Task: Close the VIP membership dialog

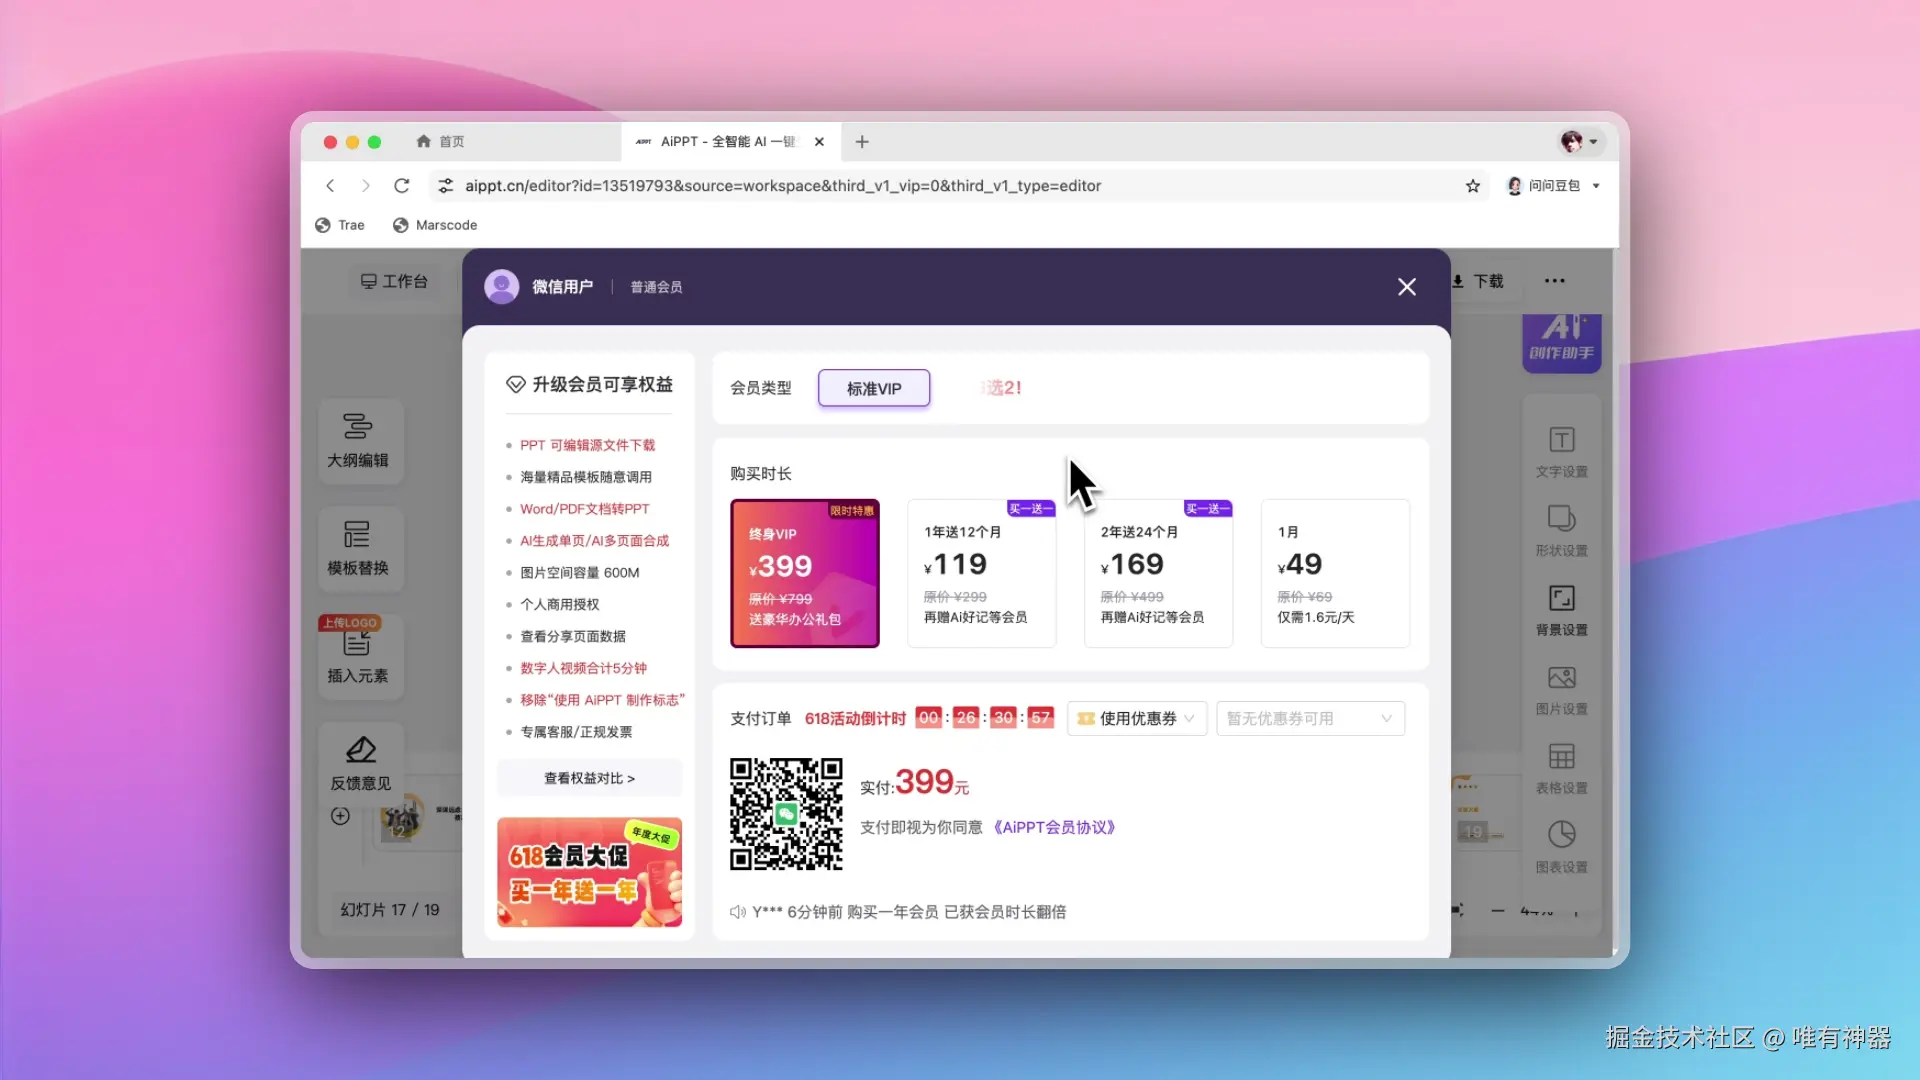Action: click(1406, 287)
